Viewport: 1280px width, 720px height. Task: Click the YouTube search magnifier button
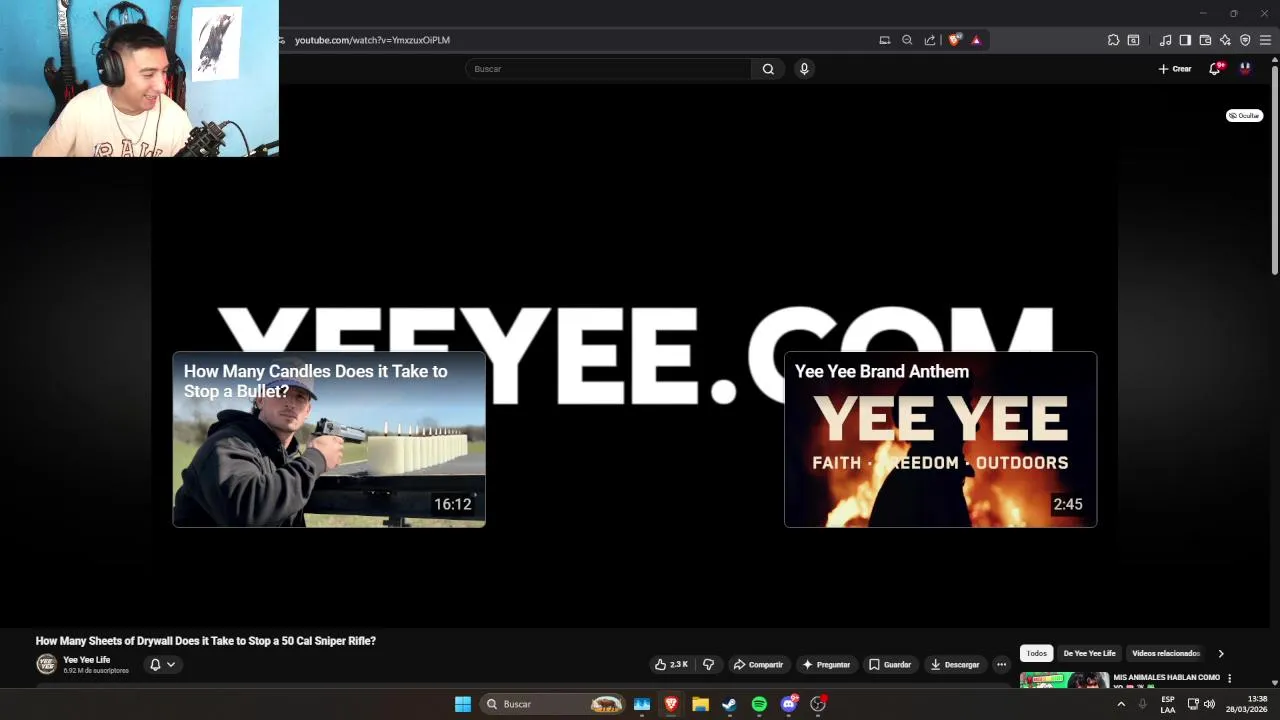coord(768,69)
